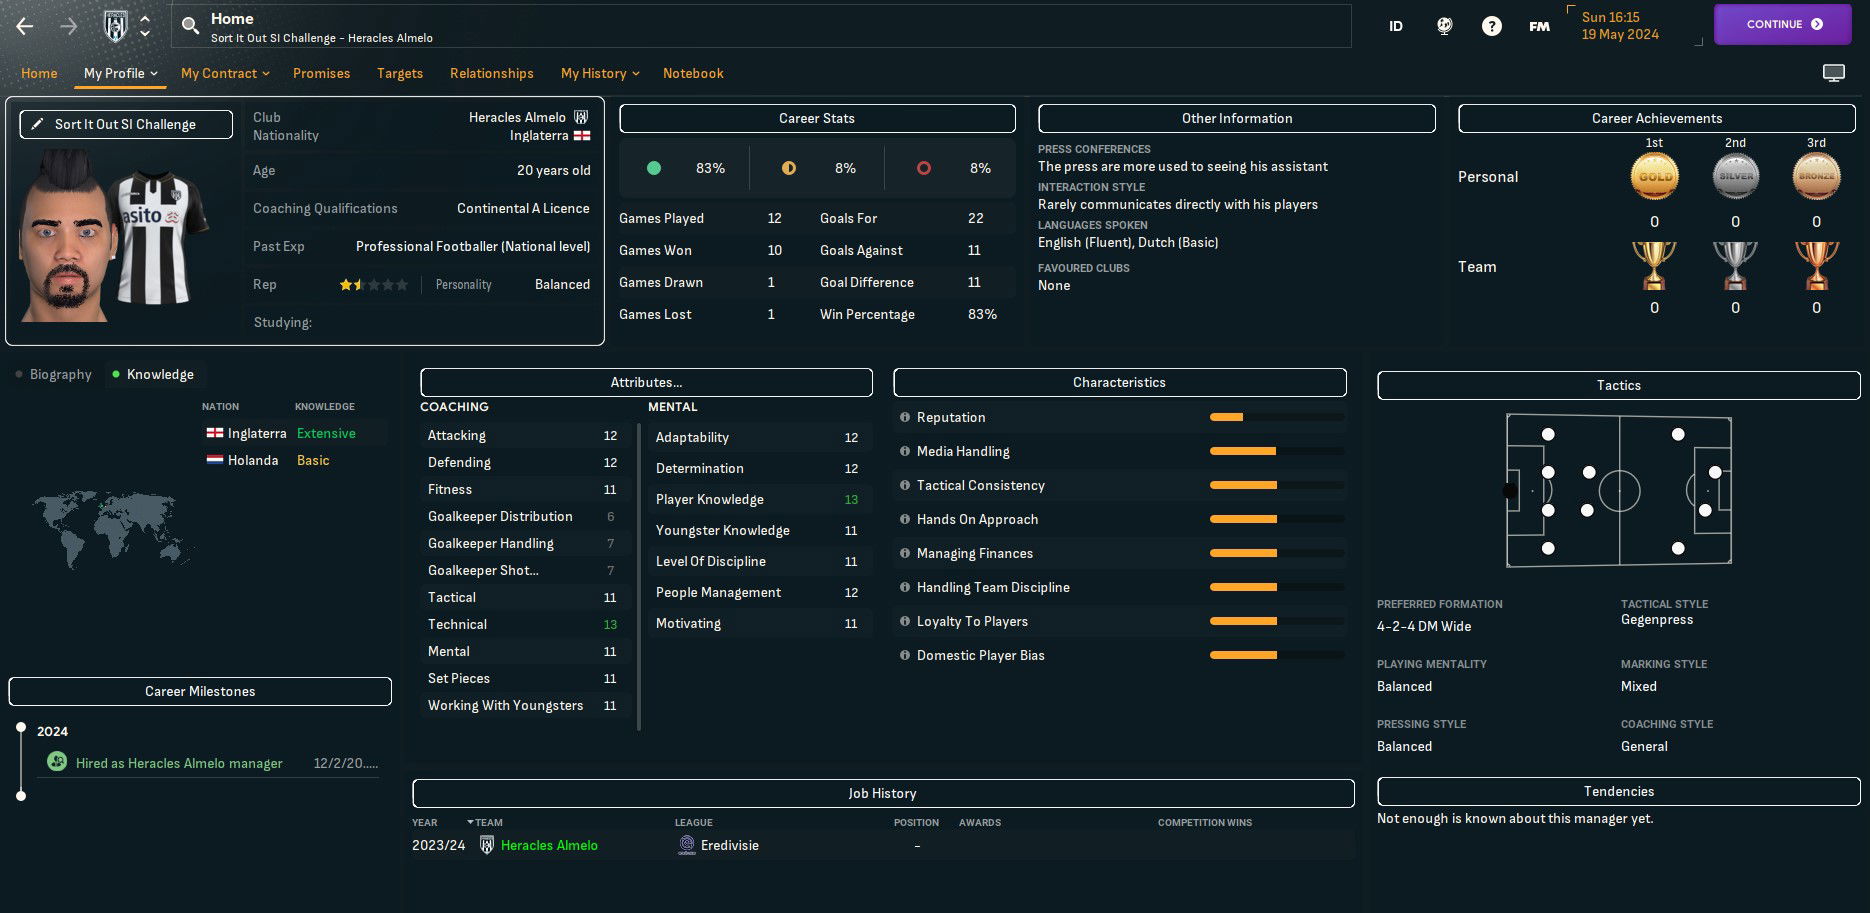Click the Managing Finances info icon

[905, 553]
